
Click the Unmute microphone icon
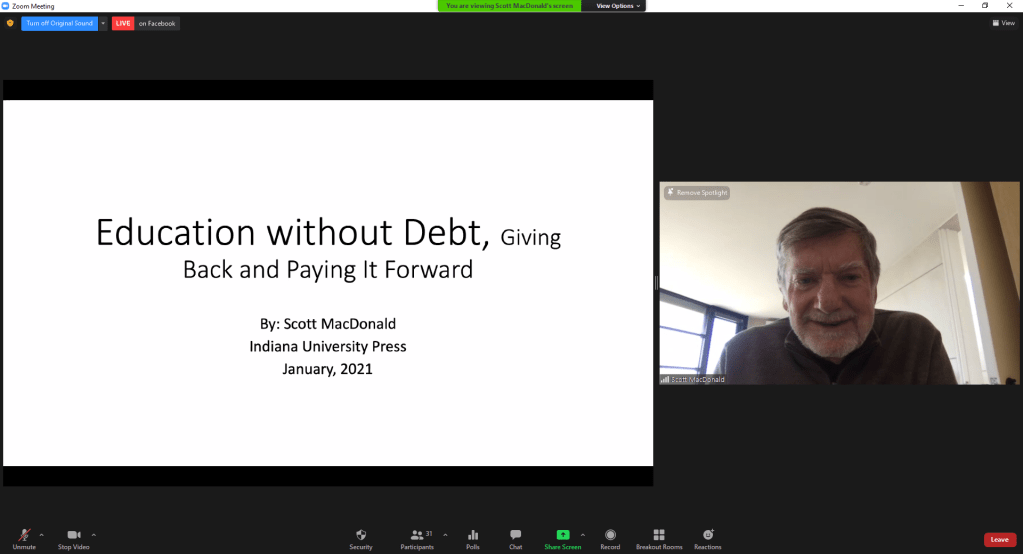coord(23,536)
